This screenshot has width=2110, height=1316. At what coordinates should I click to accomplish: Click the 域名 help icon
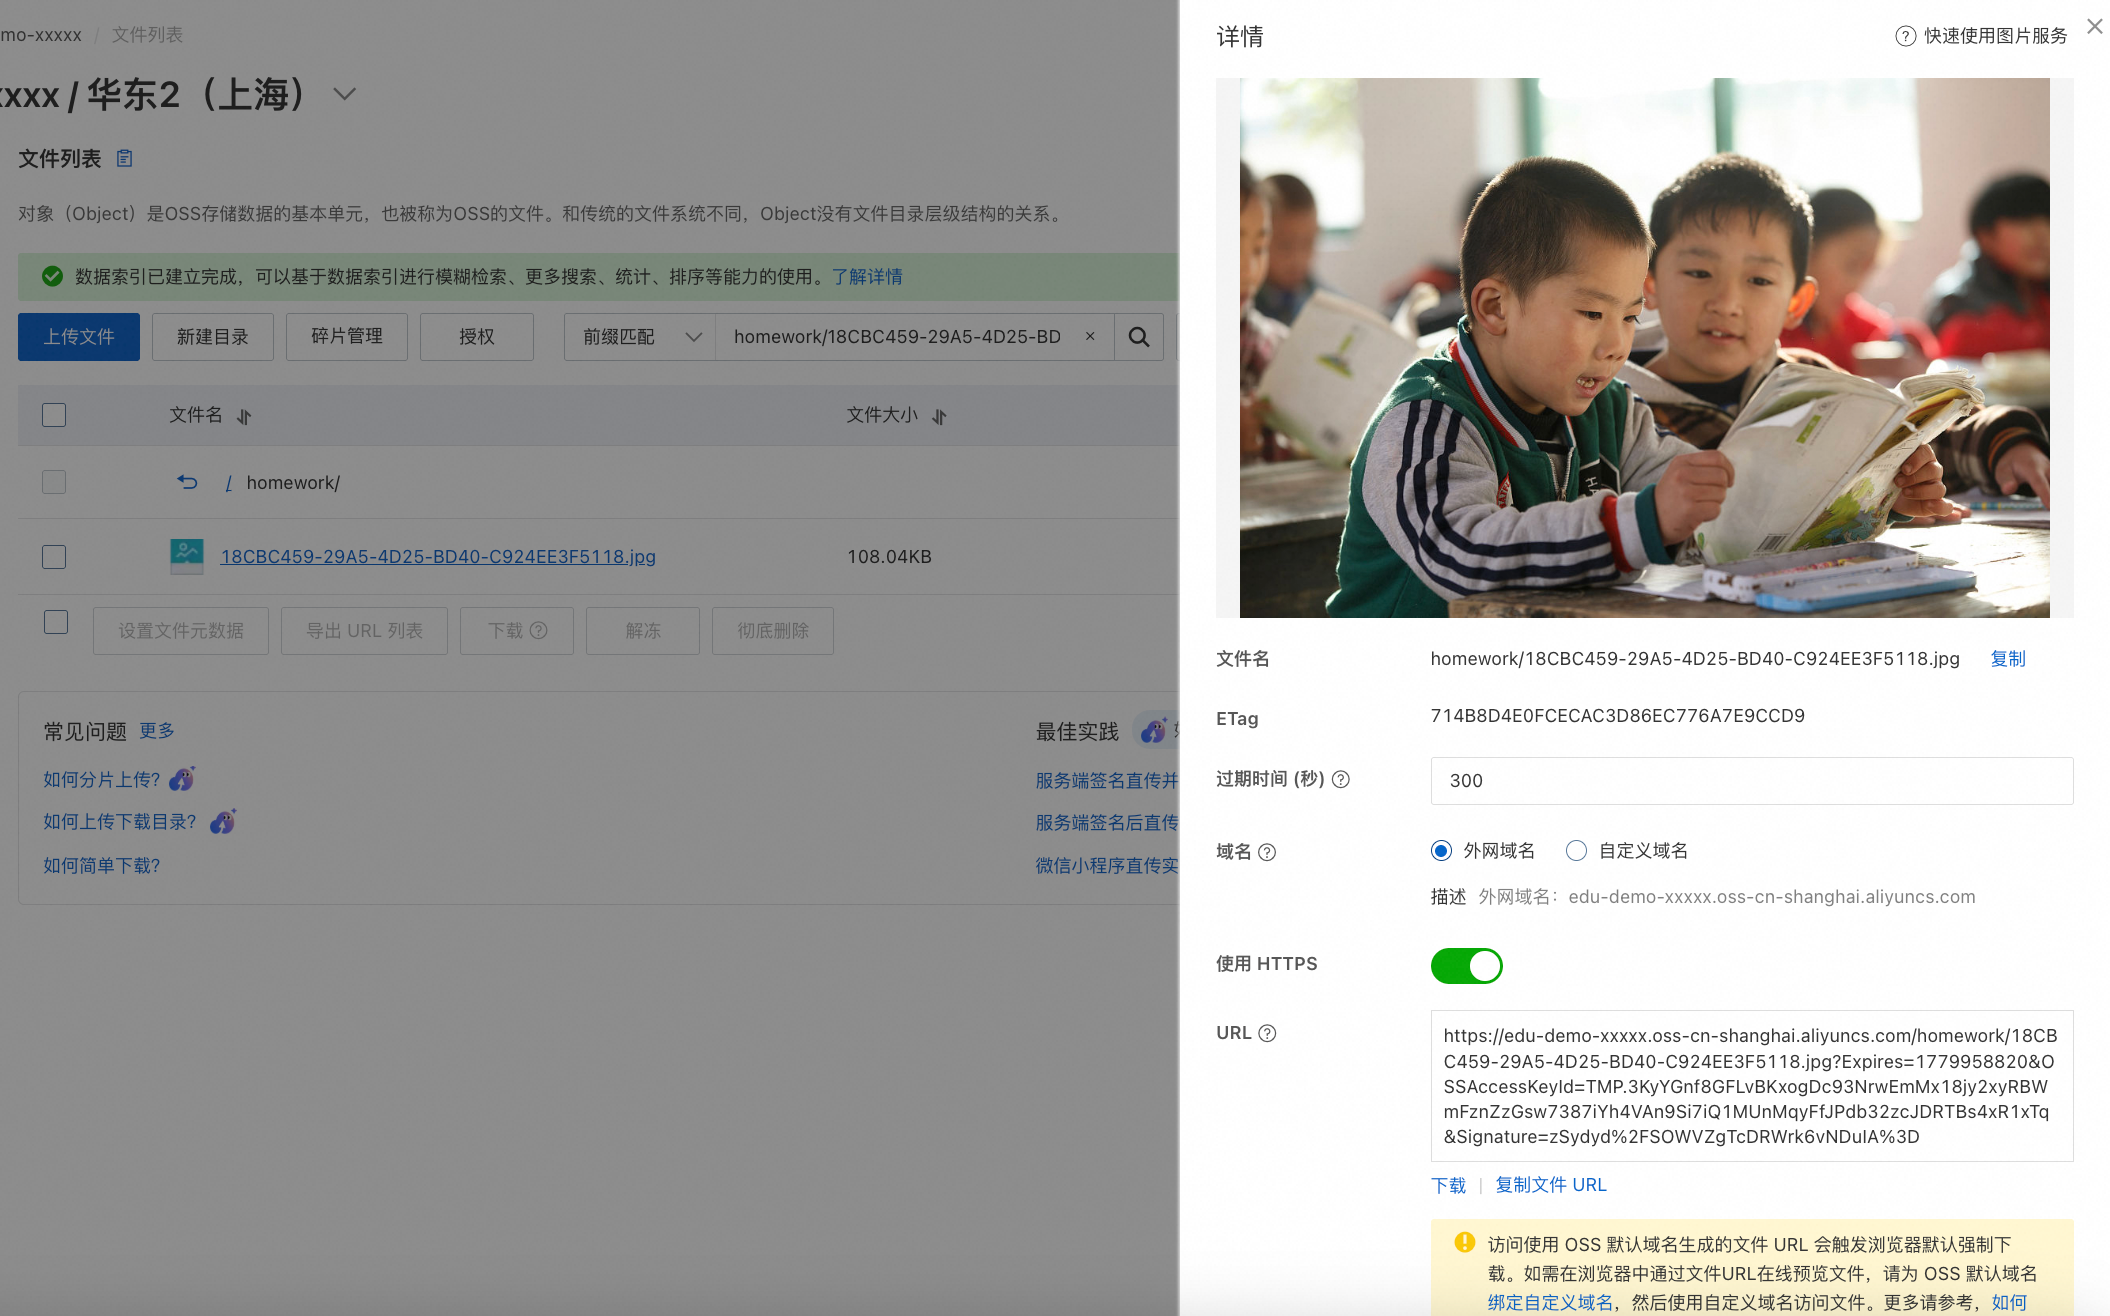click(1267, 852)
